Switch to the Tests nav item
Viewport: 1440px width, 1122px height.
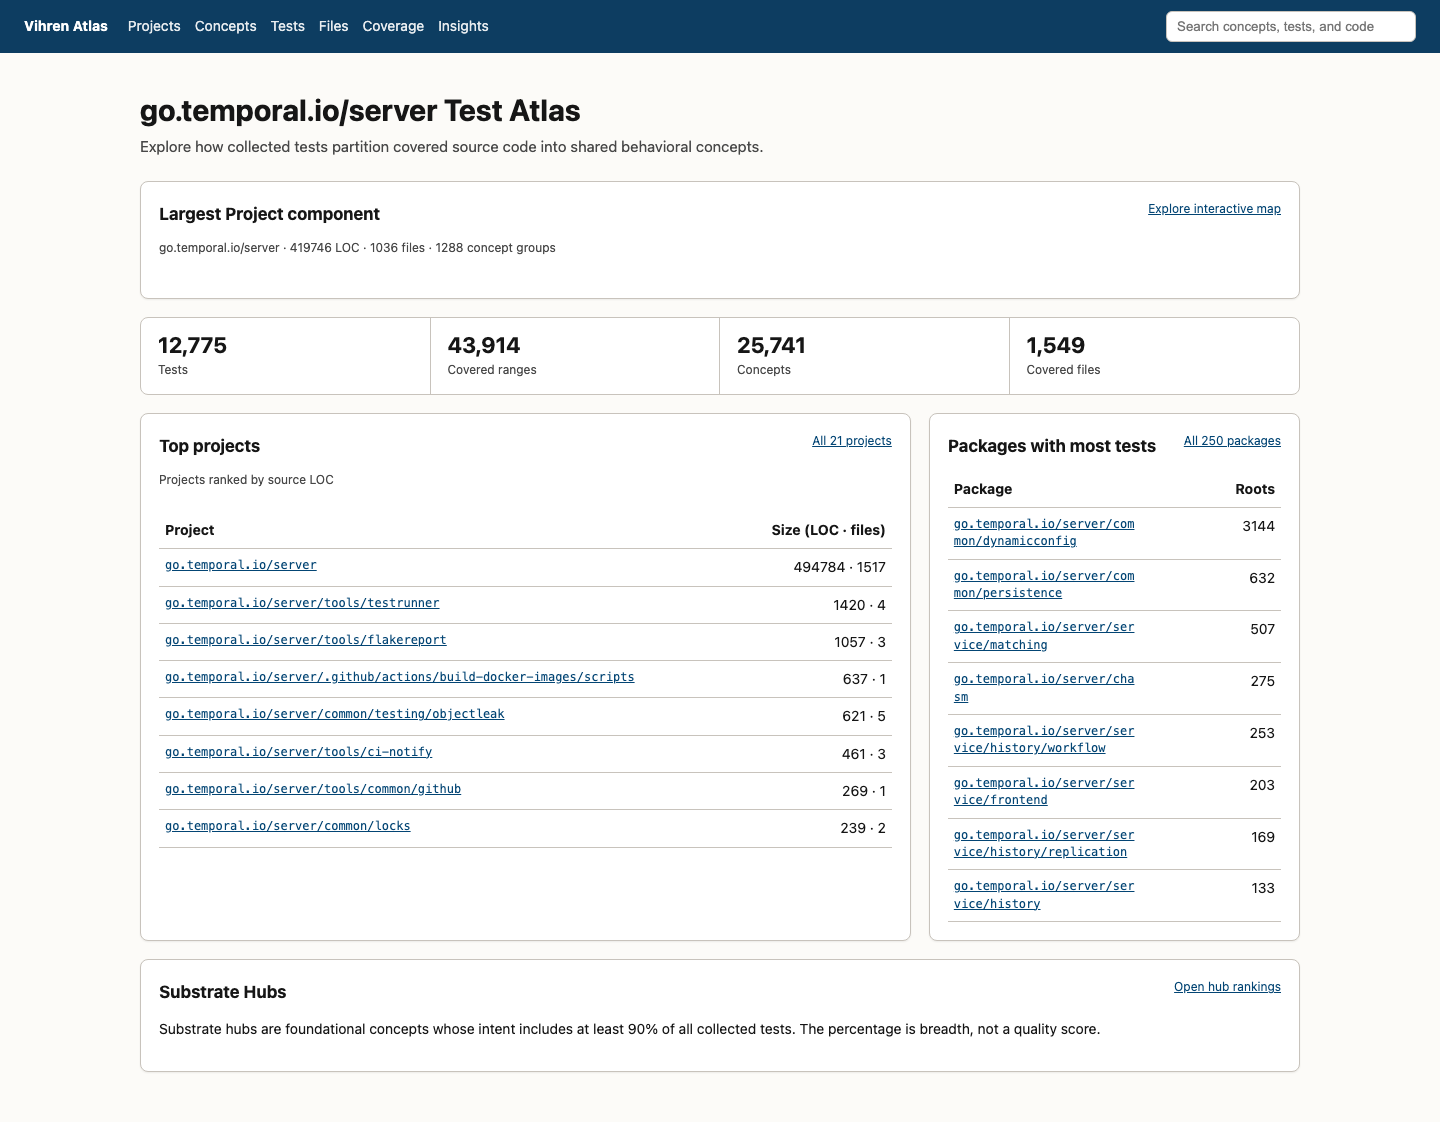287,26
